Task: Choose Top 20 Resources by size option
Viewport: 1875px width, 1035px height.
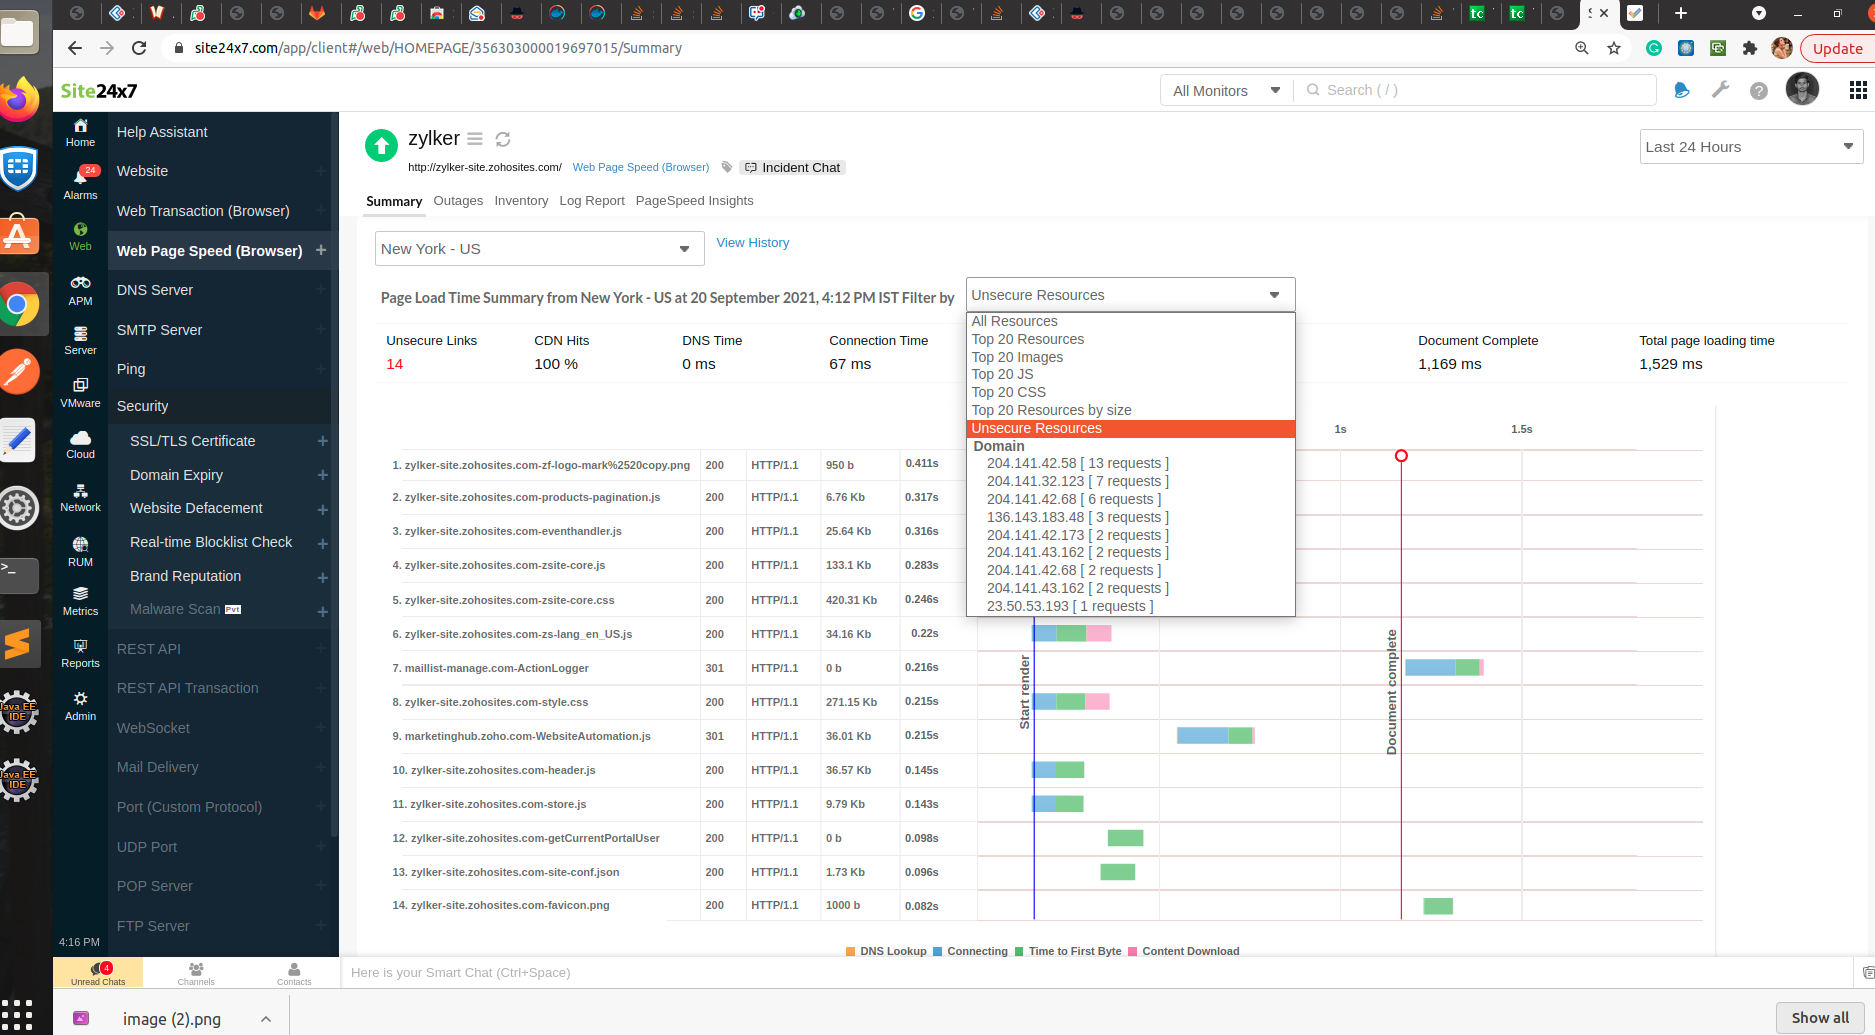Action: tap(1130, 410)
